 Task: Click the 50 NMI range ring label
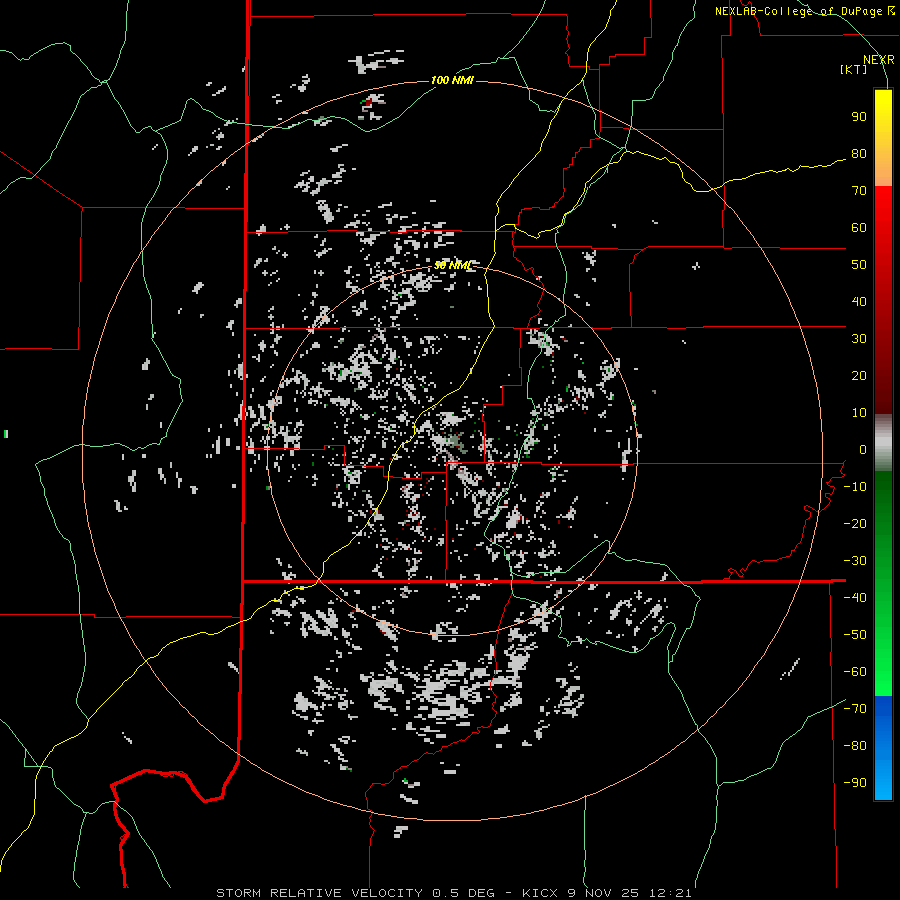(x=452, y=265)
